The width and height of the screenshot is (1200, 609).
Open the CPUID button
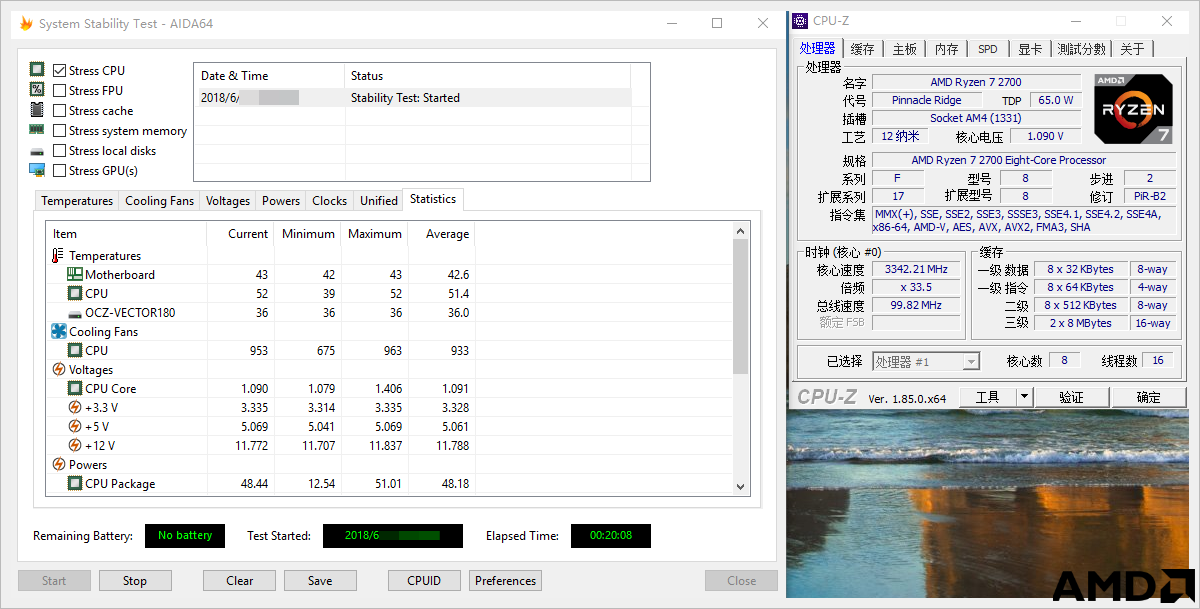click(425, 580)
